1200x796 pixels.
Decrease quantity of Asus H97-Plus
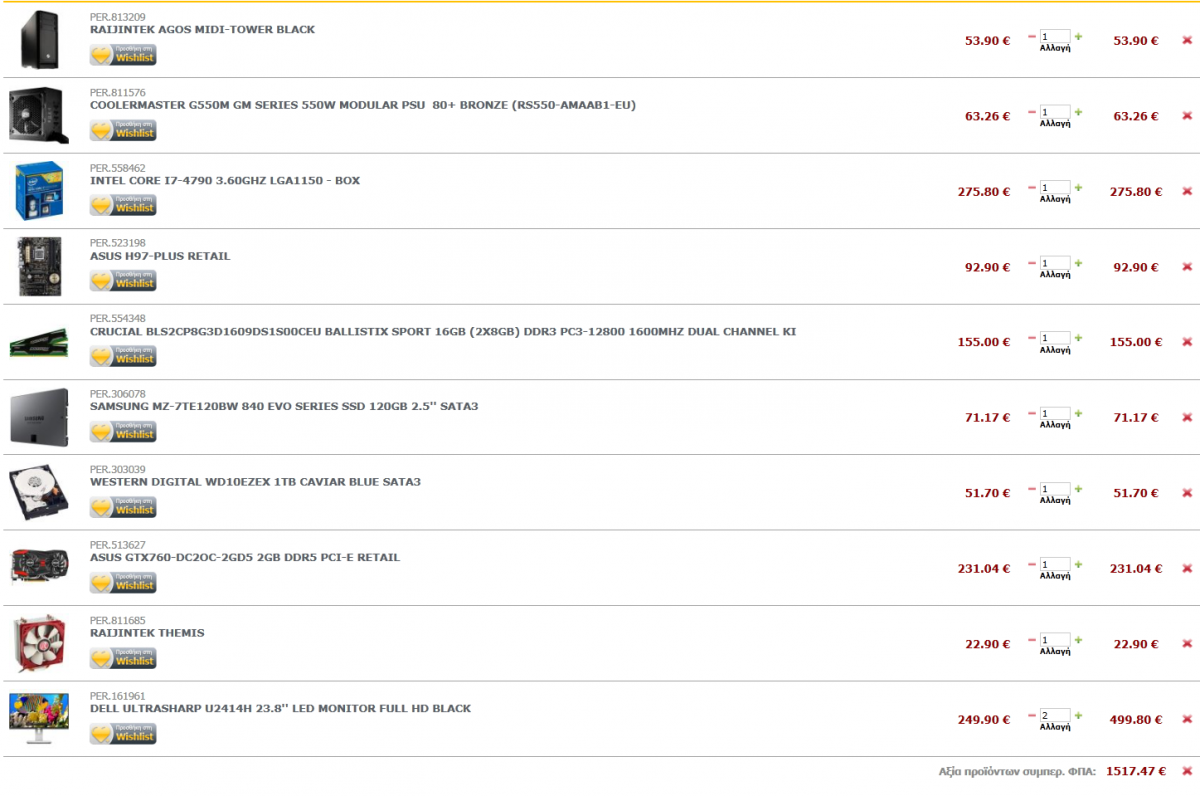point(1032,262)
